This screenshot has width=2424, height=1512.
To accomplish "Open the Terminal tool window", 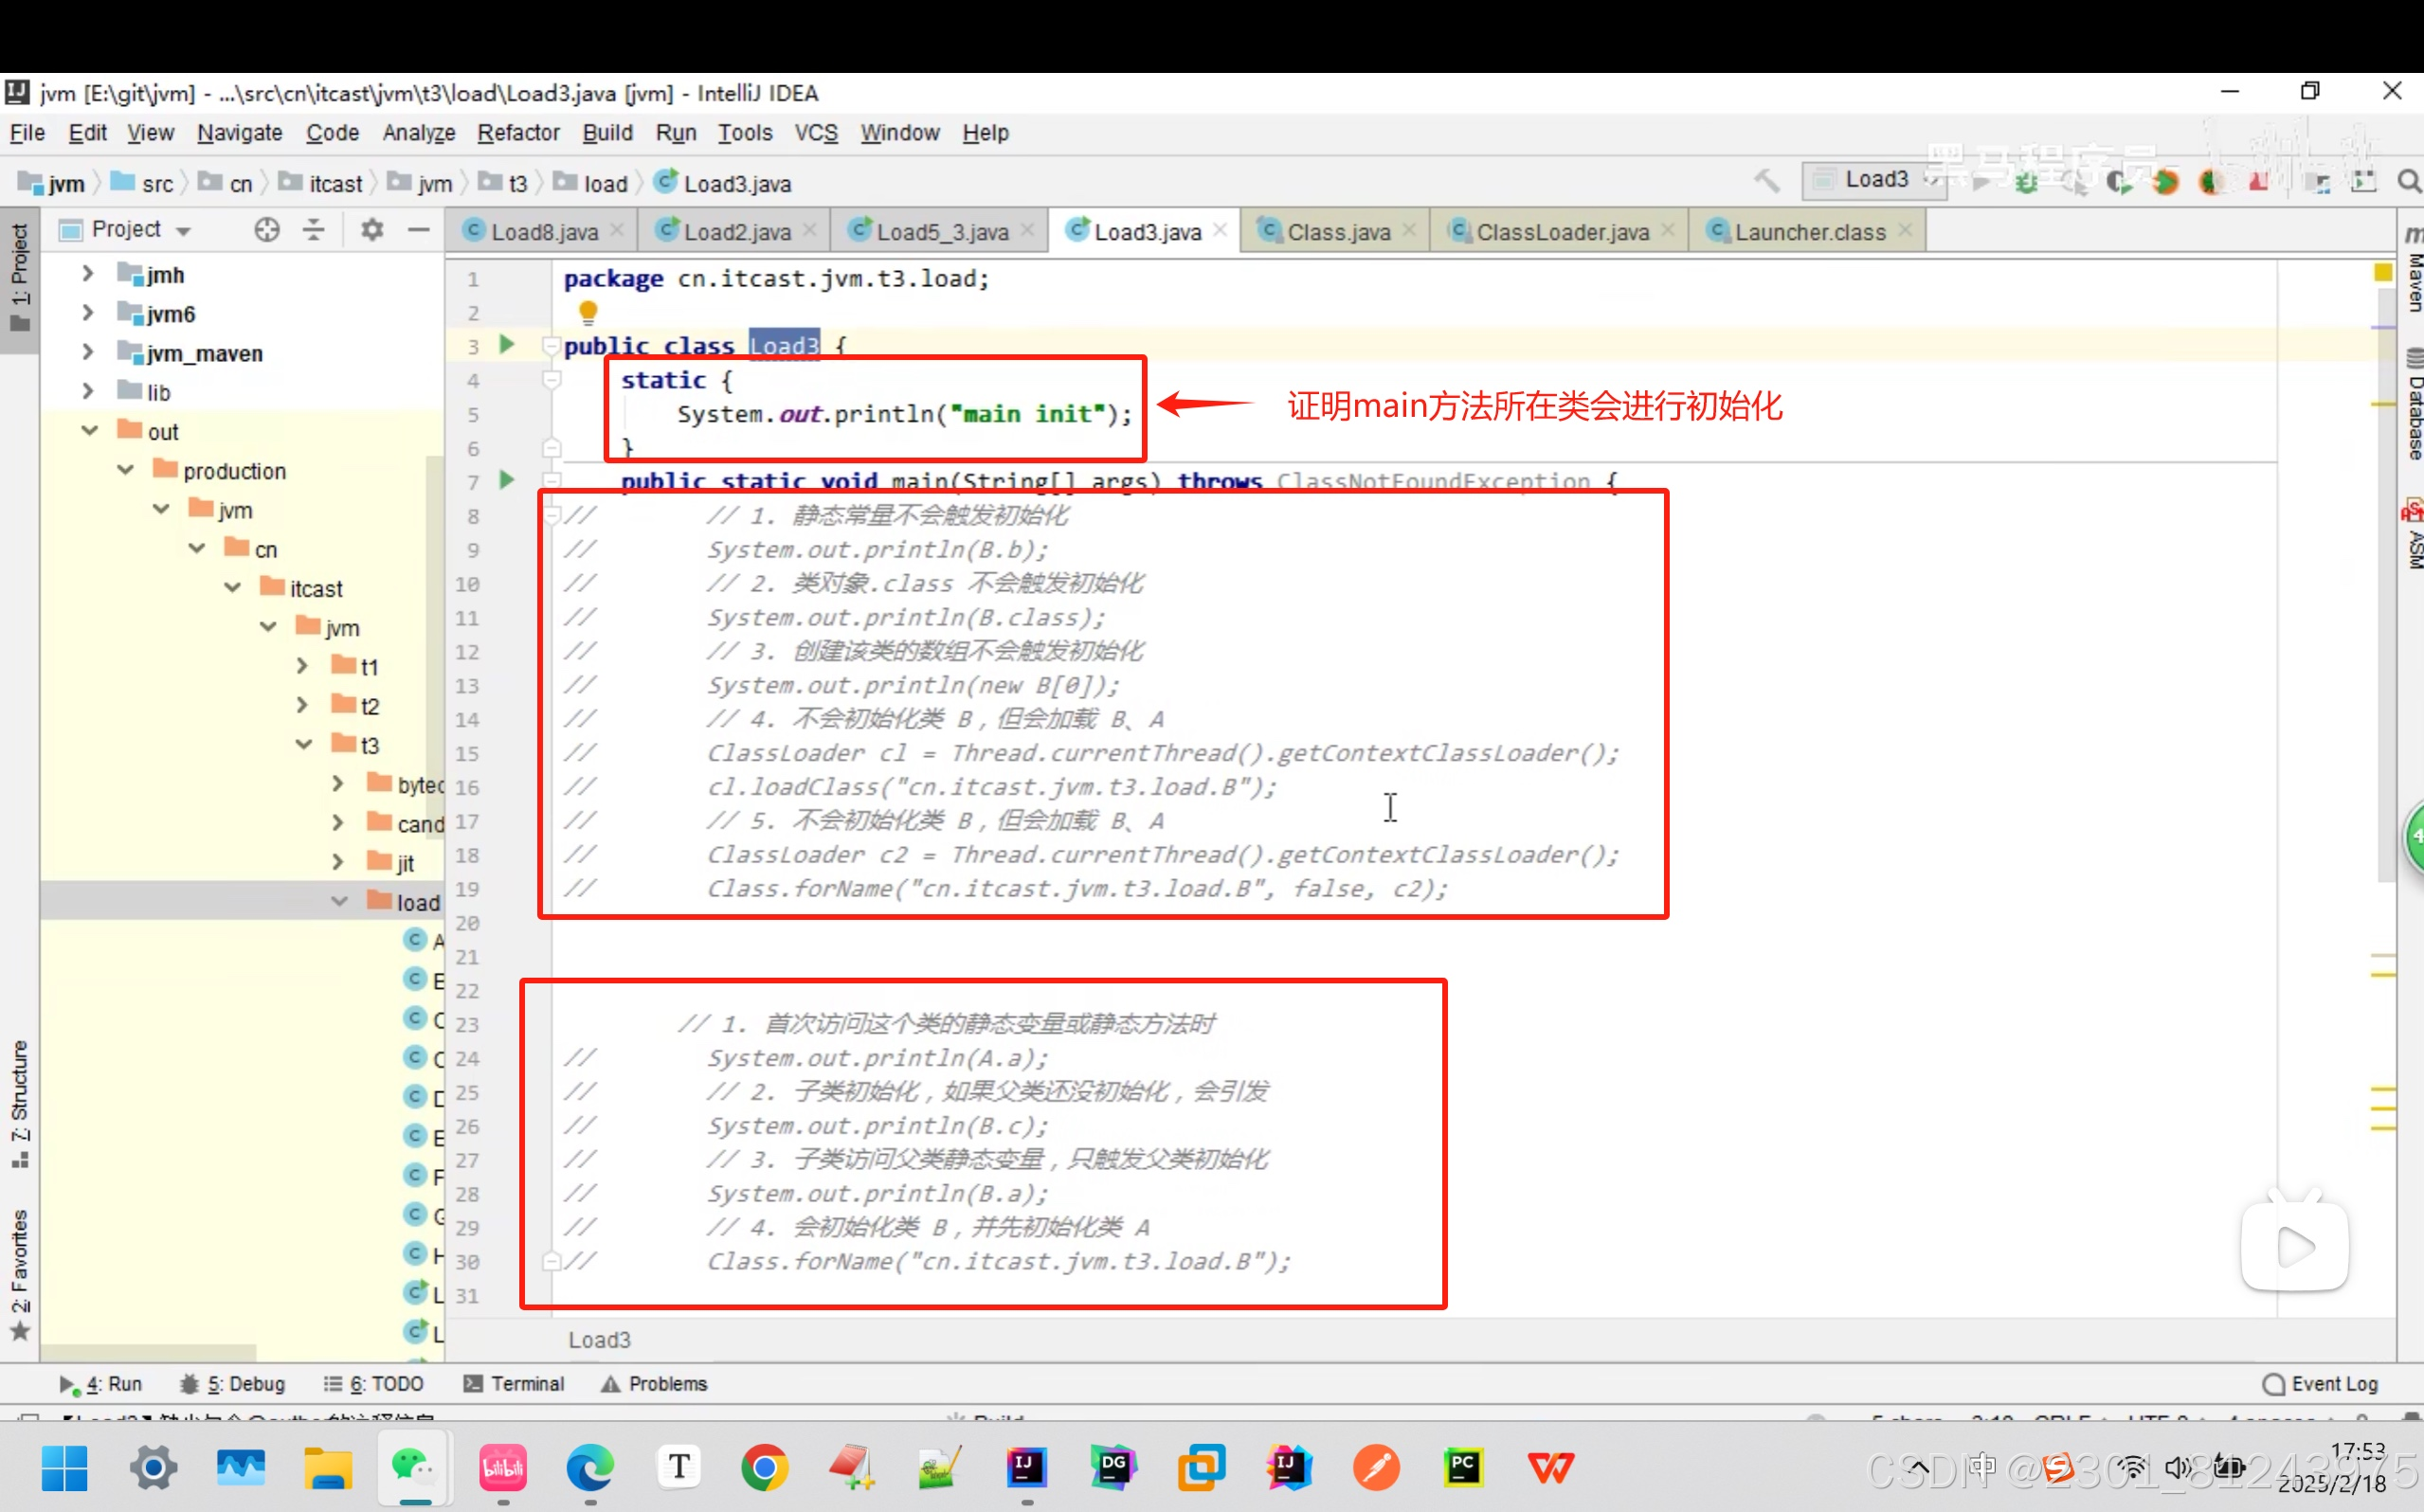I will click(514, 1384).
